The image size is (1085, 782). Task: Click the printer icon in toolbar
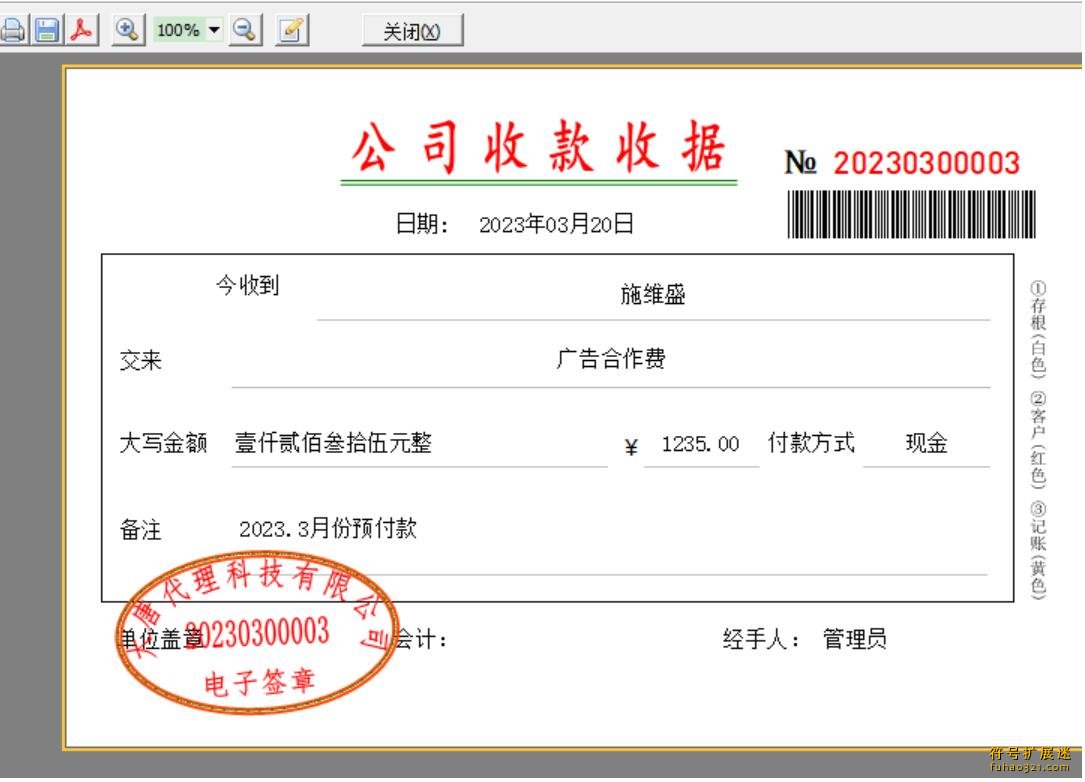pos(12,30)
